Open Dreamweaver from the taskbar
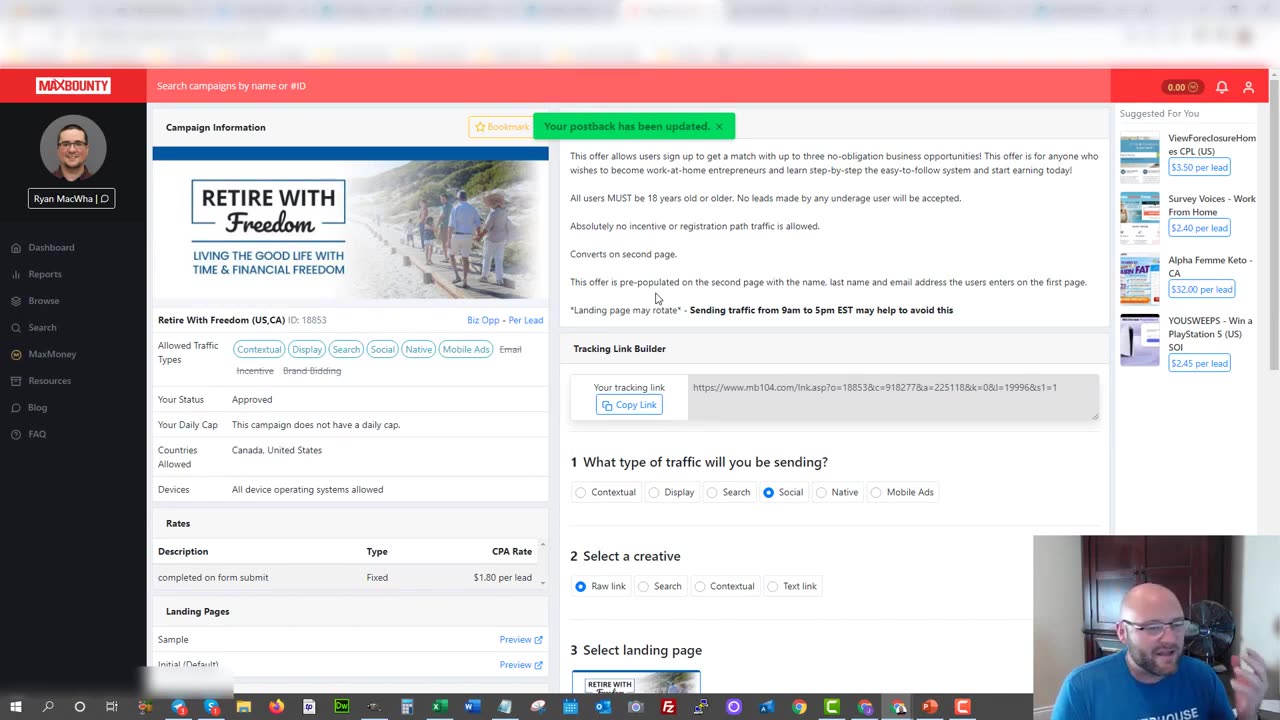 click(342, 707)
